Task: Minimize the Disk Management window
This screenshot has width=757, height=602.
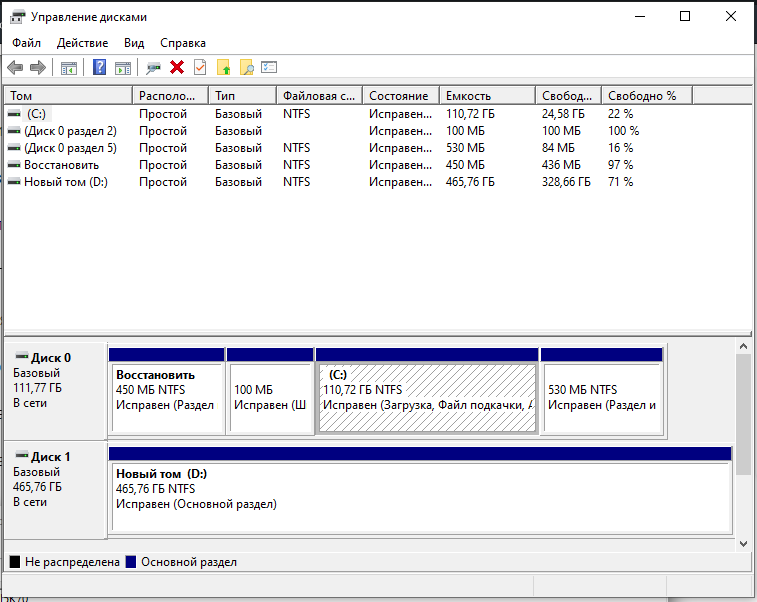Action: (640, 16)
